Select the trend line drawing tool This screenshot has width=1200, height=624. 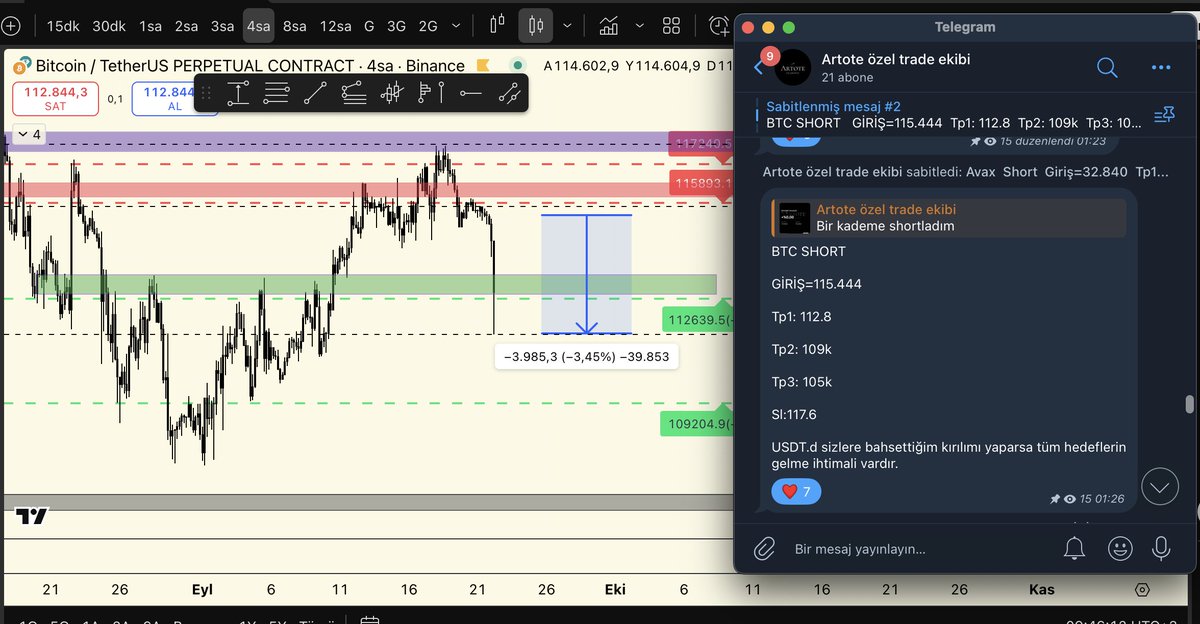315,94
